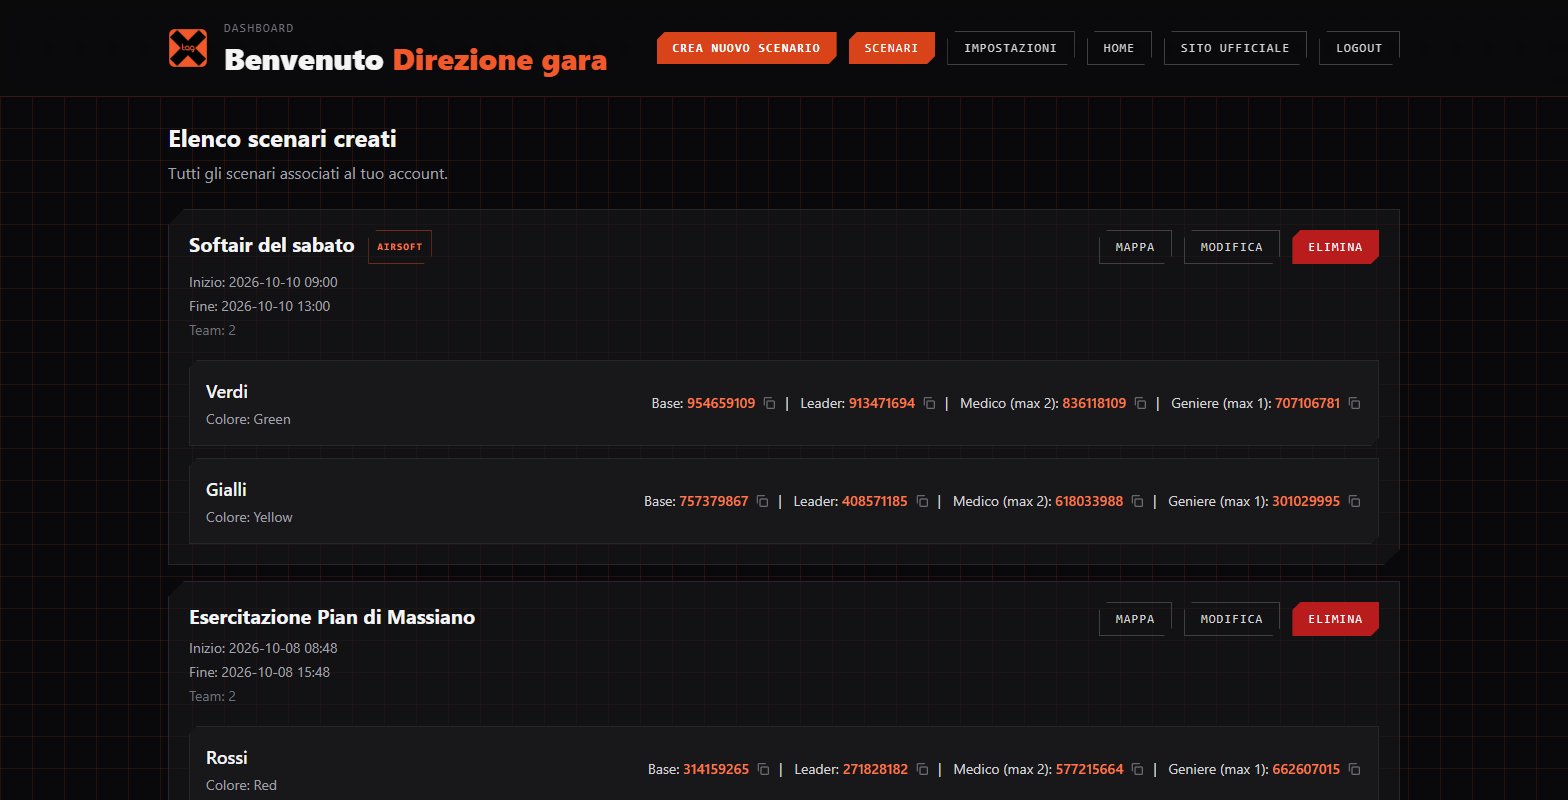Open the Scenari nav item

(x=891, y=48)
